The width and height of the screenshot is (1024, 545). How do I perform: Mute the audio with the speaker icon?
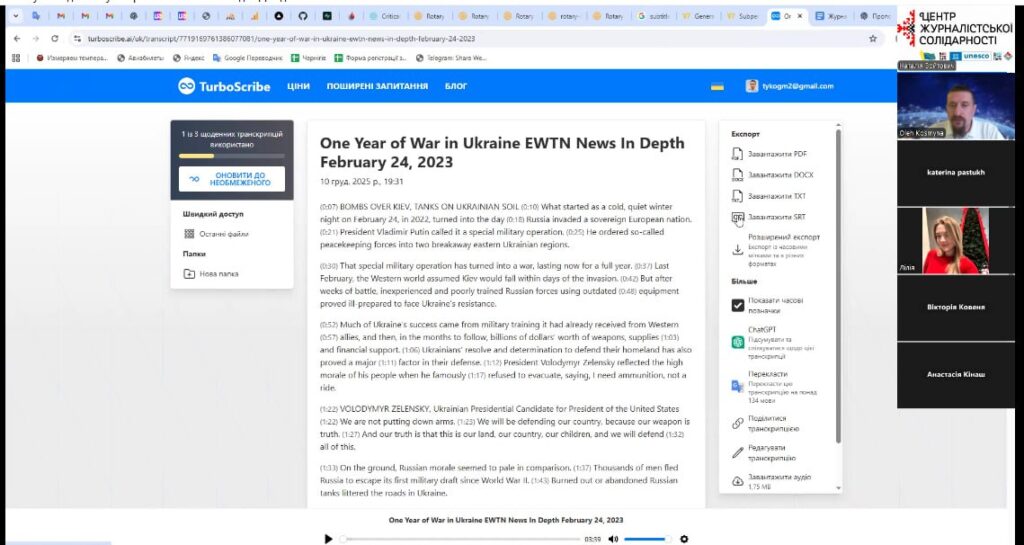coord(613,539)
